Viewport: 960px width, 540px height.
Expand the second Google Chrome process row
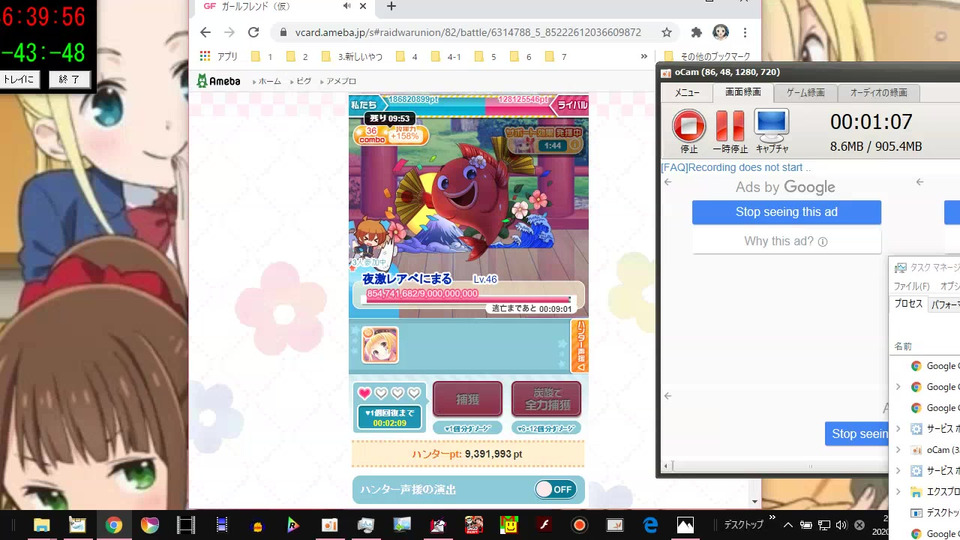click(x=898, y=387)
